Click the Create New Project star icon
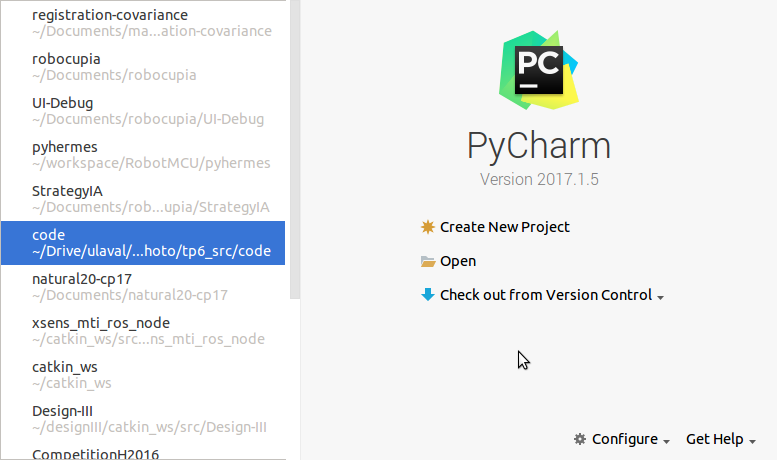Viewport: 777px width, 460px height. click(428, 227)
